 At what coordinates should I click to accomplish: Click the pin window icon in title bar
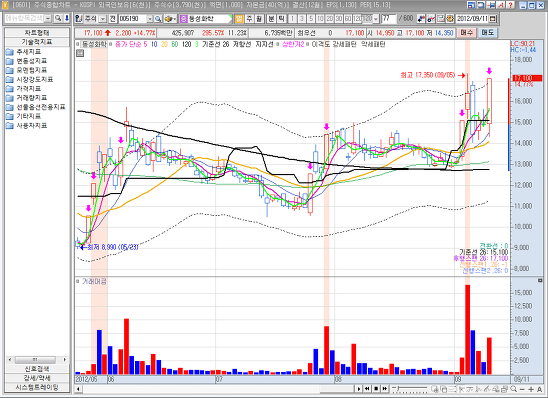[x=491, y=5]
